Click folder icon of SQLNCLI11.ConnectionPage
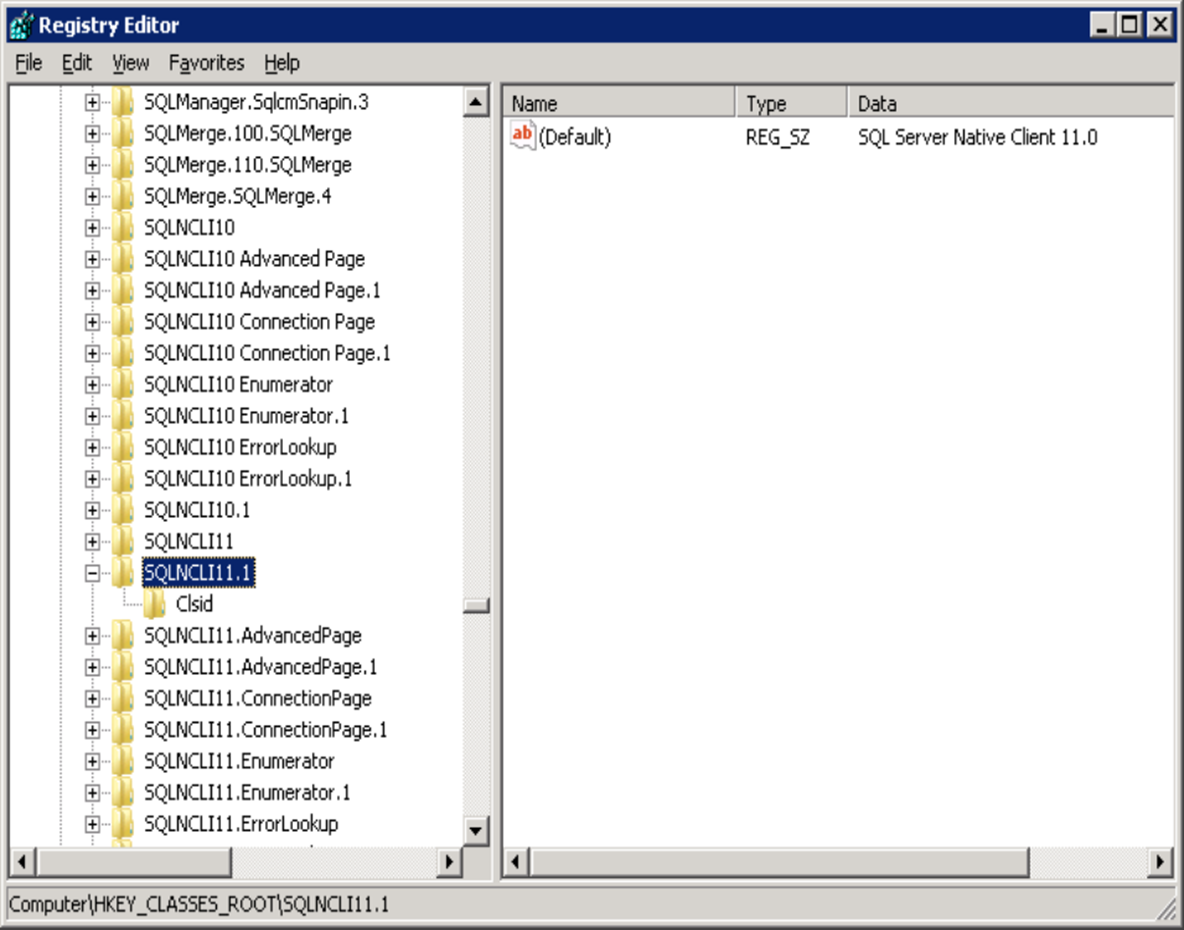The image size is (1184, 930). point(122,698)
